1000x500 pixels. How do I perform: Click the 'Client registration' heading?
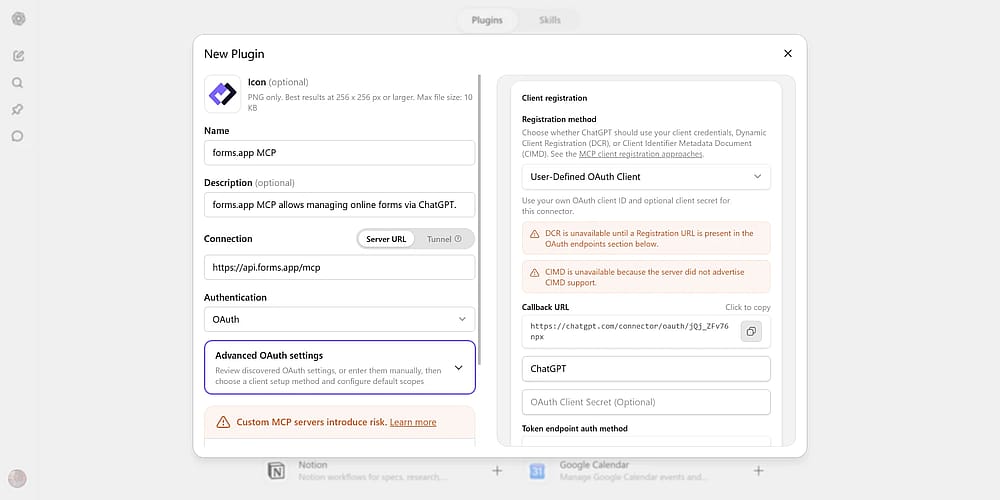point(554,98)
